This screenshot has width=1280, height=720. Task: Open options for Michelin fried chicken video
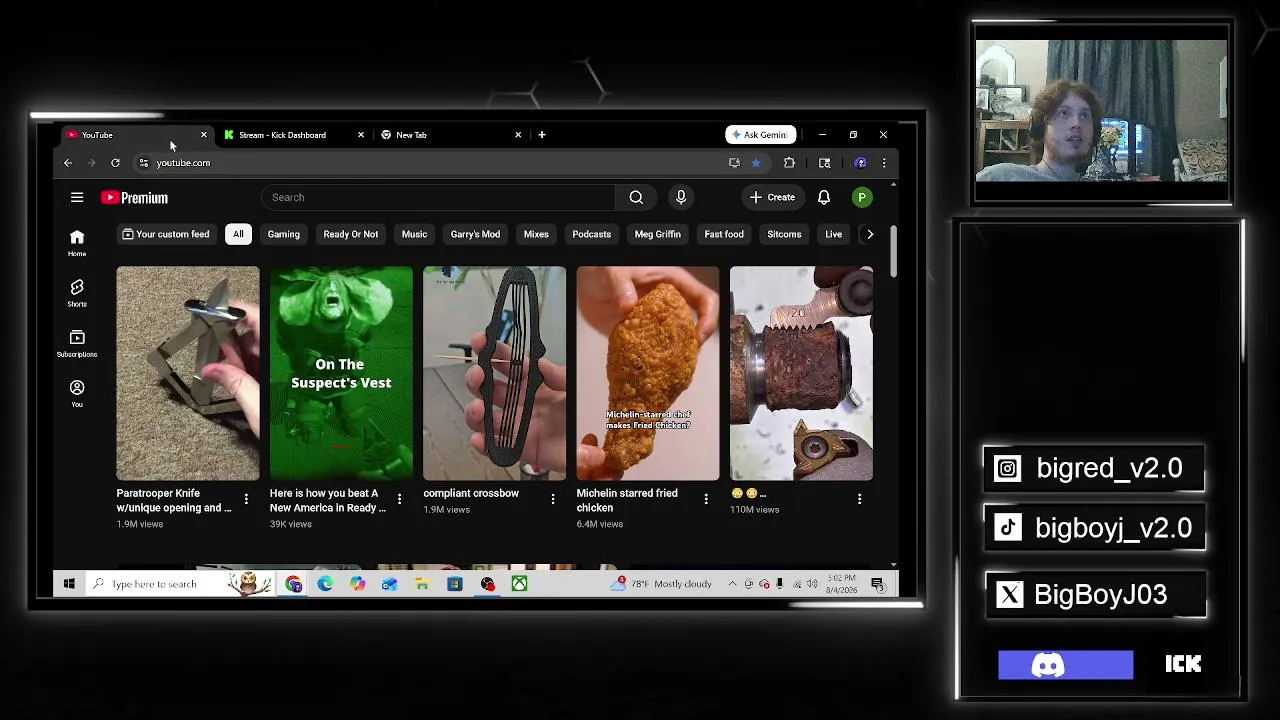(706, 498)
